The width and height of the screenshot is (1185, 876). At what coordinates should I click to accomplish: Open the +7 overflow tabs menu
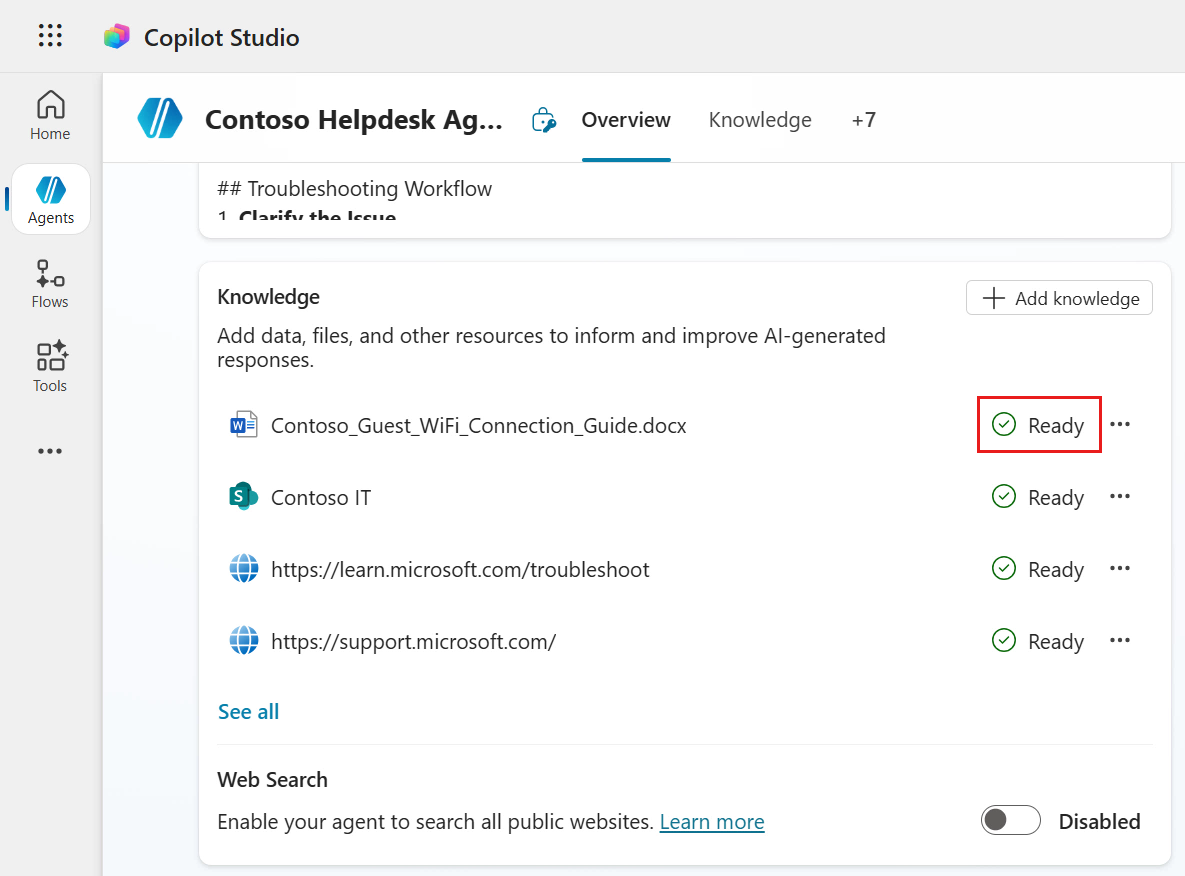click(863, 120)
